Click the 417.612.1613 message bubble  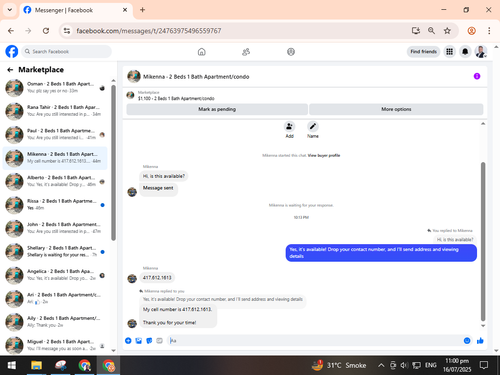pyautogui.click(x=157, y=278)
